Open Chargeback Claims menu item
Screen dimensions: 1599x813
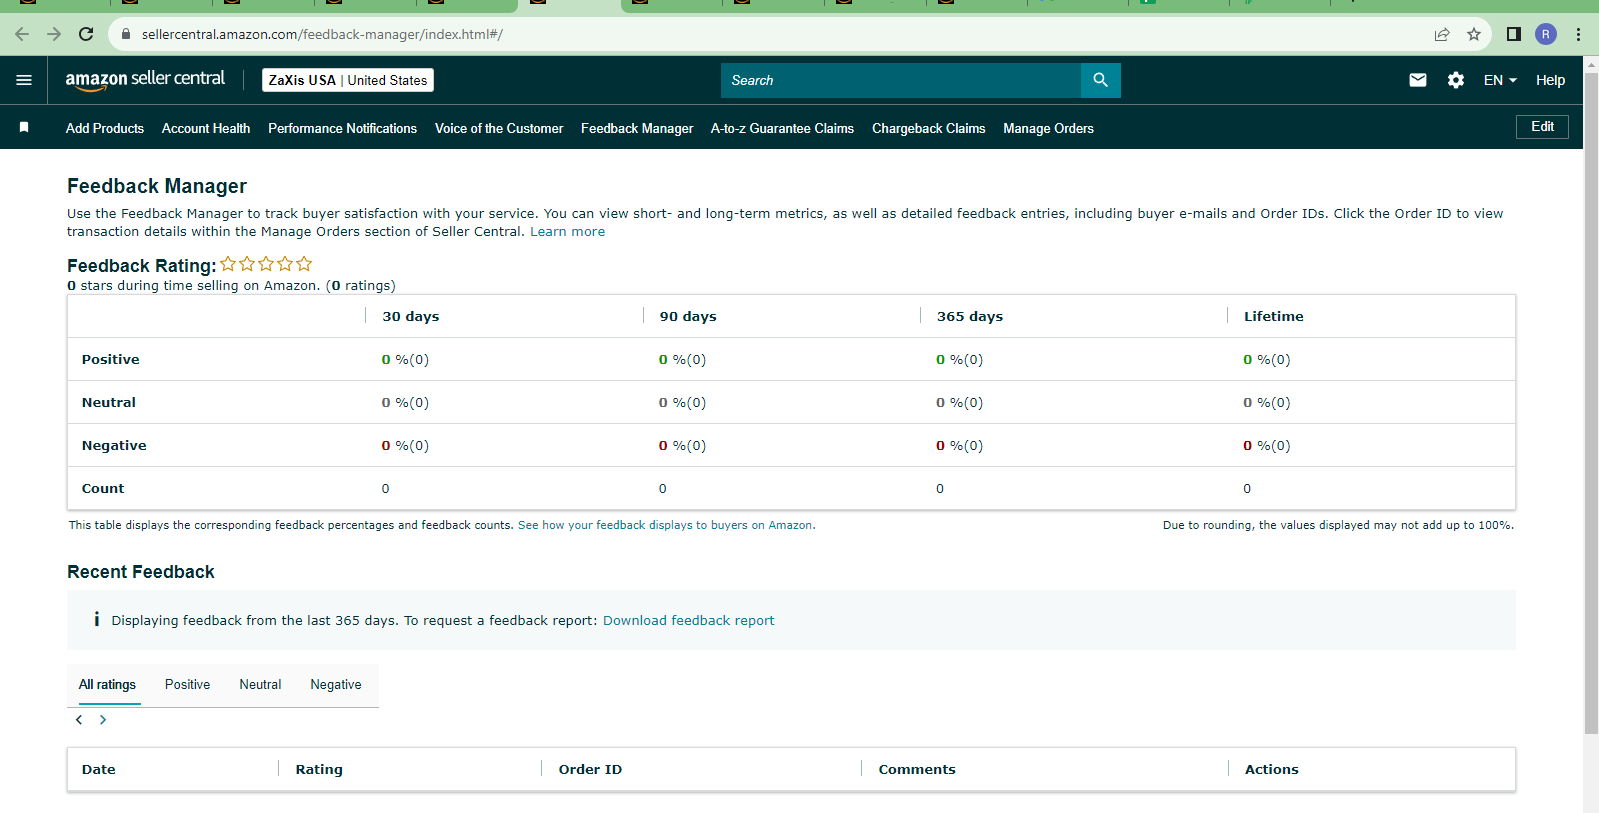pos(929,128)
